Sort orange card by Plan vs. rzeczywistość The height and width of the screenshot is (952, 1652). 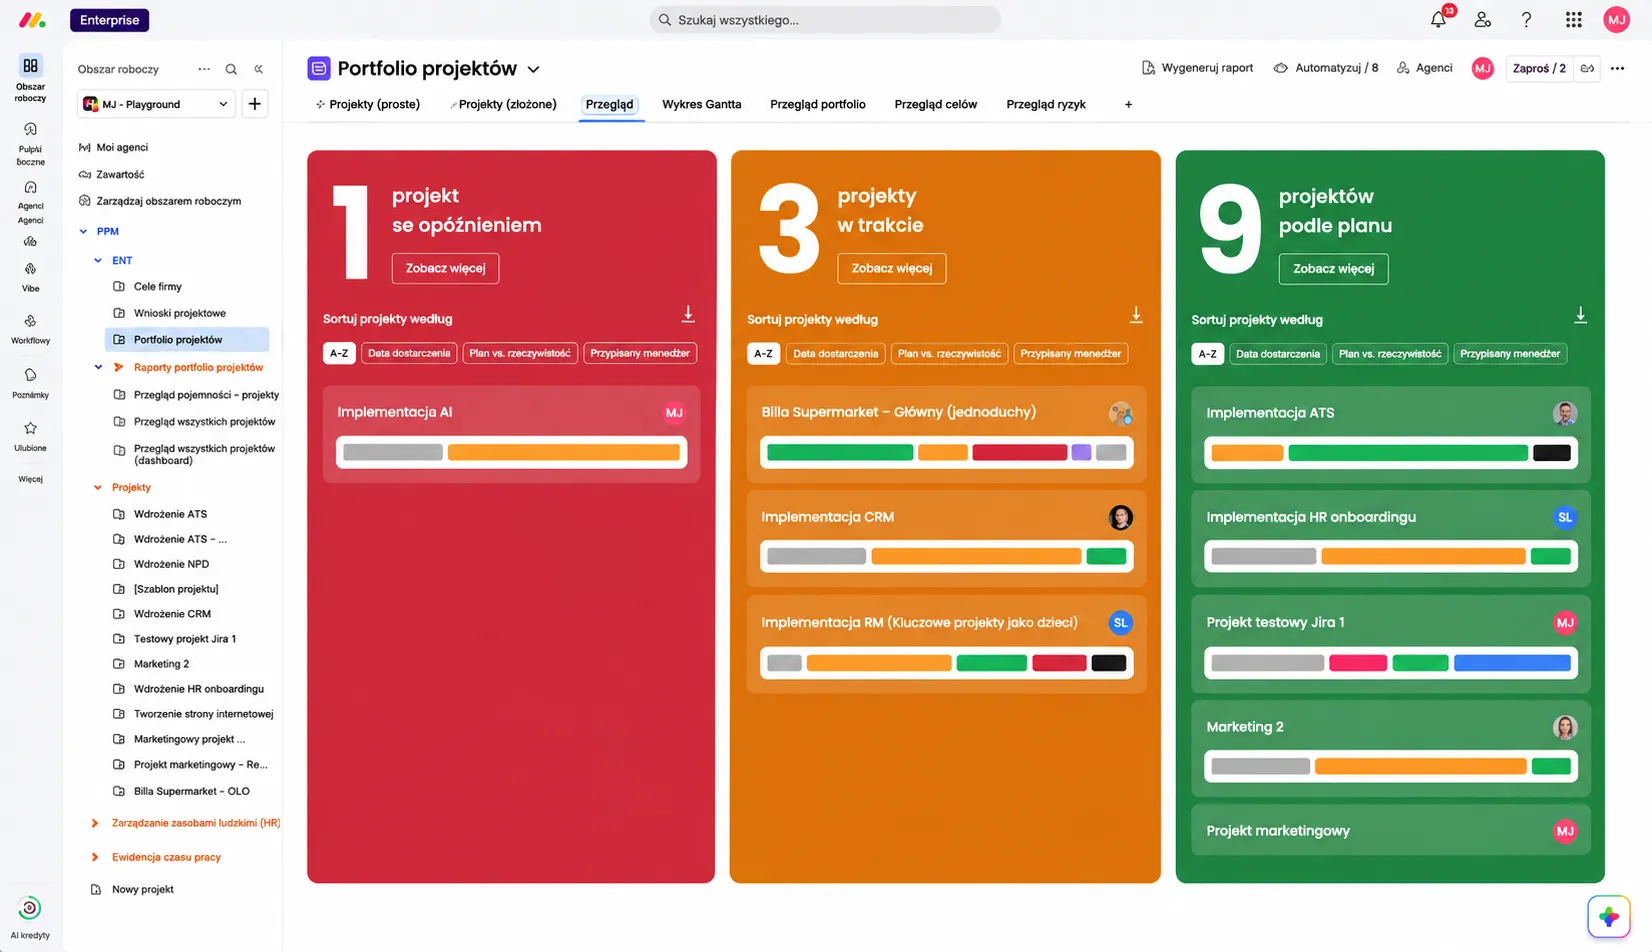coord(949,353)
